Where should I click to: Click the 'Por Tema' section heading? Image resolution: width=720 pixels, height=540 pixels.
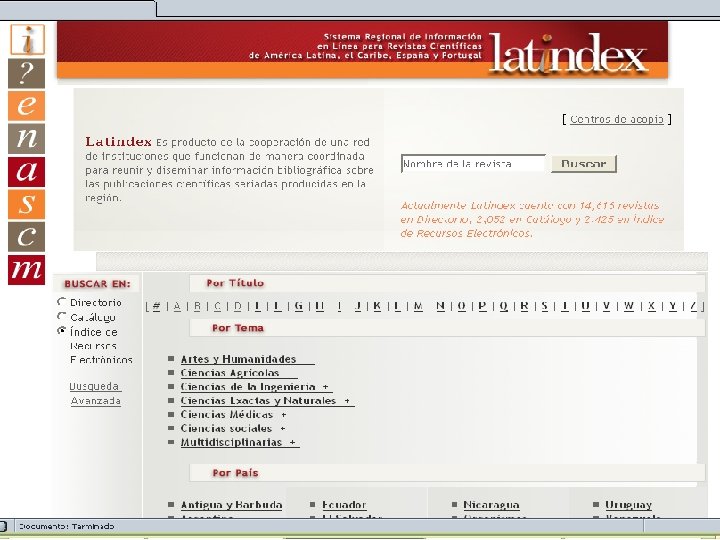[238, 328]
